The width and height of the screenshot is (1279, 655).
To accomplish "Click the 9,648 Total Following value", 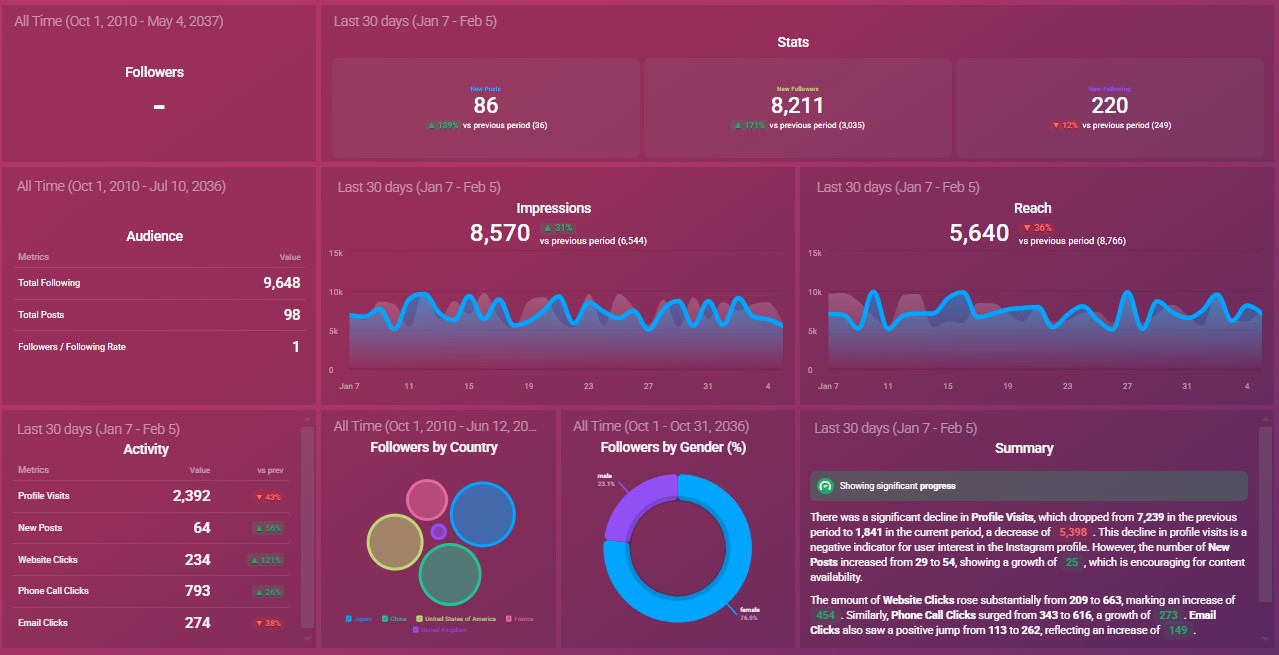I will (282, 283).
